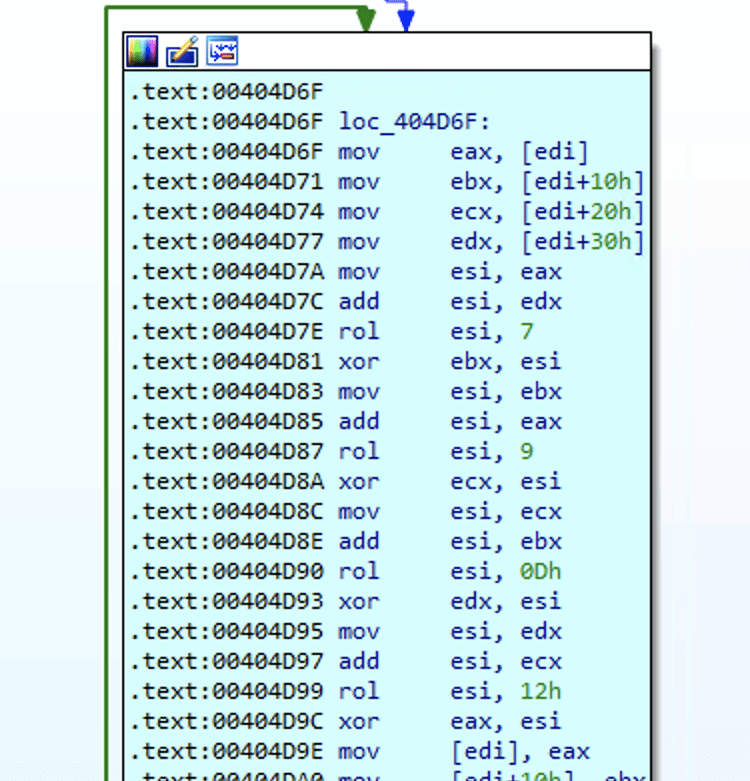The height and width of the screenshot is (781, 750).
Task: Click the xor ecx, esi instruction
Action: pos(450,482)
